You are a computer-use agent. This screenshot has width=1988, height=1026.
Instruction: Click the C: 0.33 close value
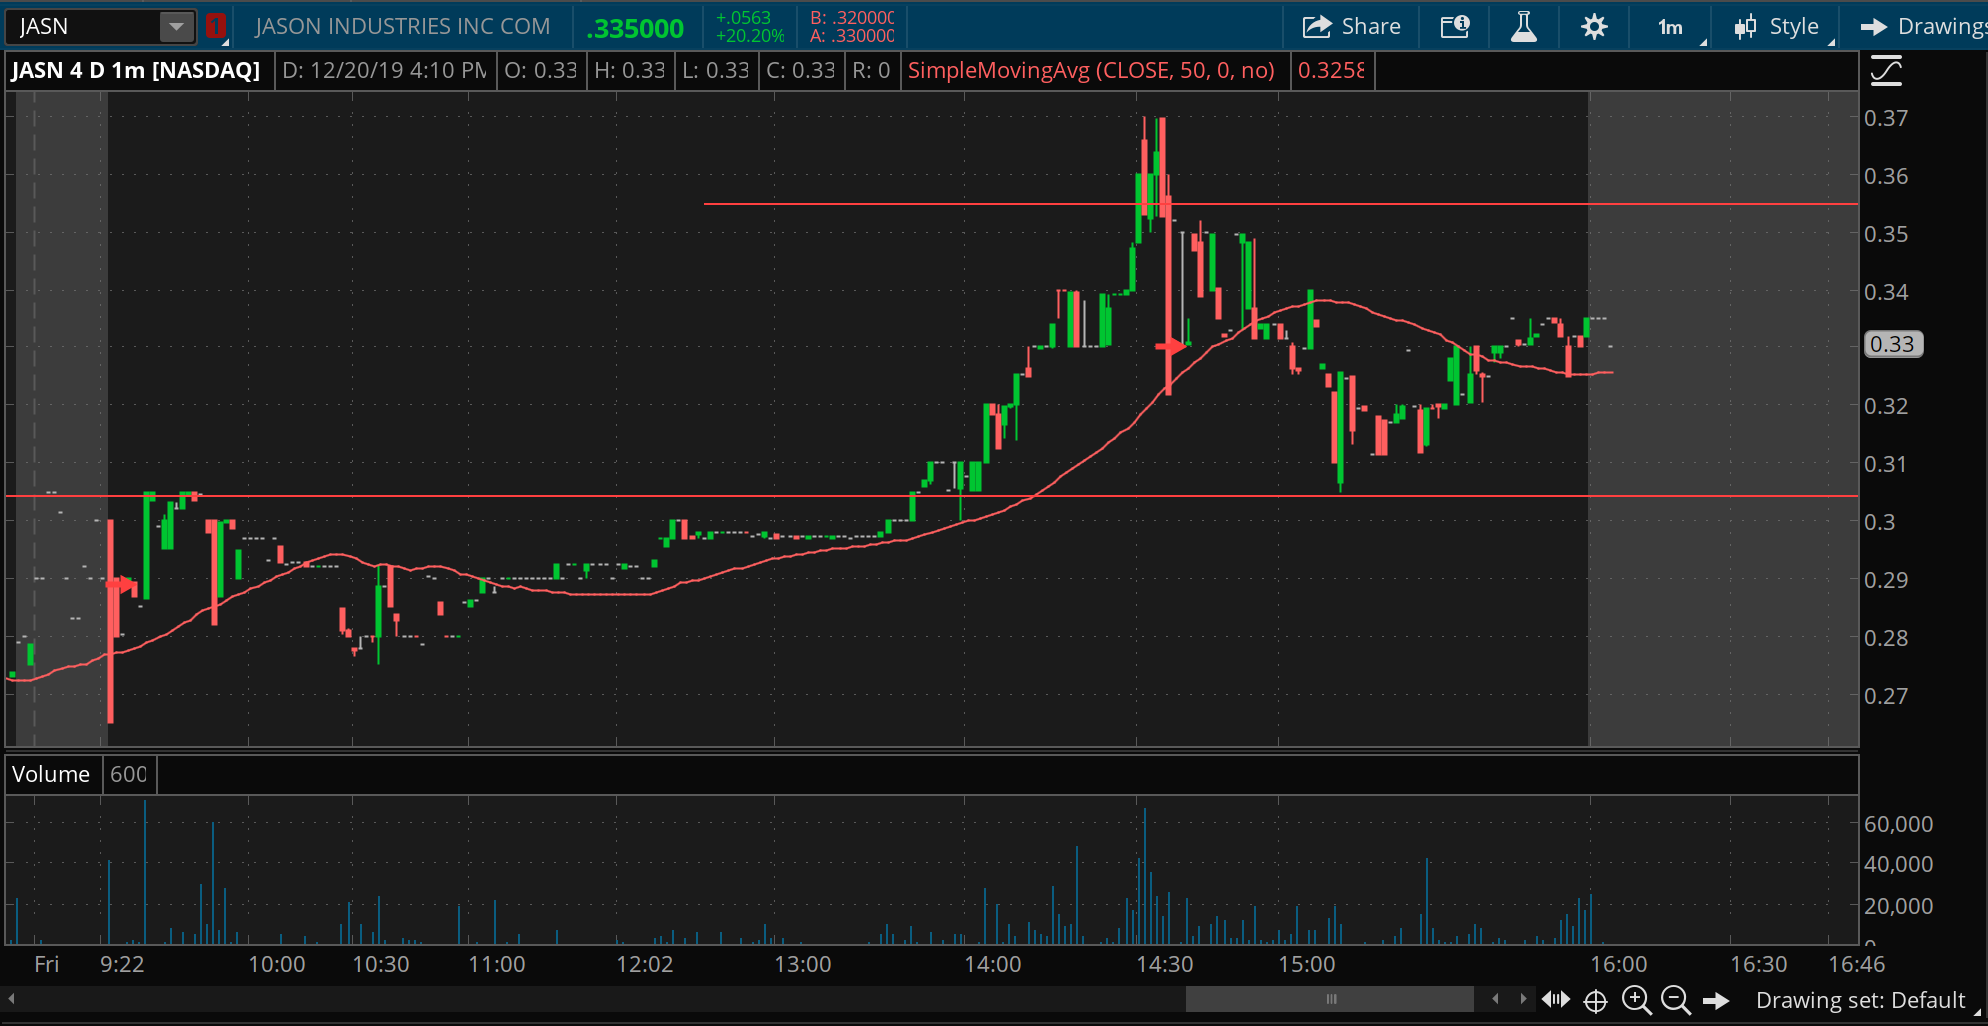coord(801,71)
